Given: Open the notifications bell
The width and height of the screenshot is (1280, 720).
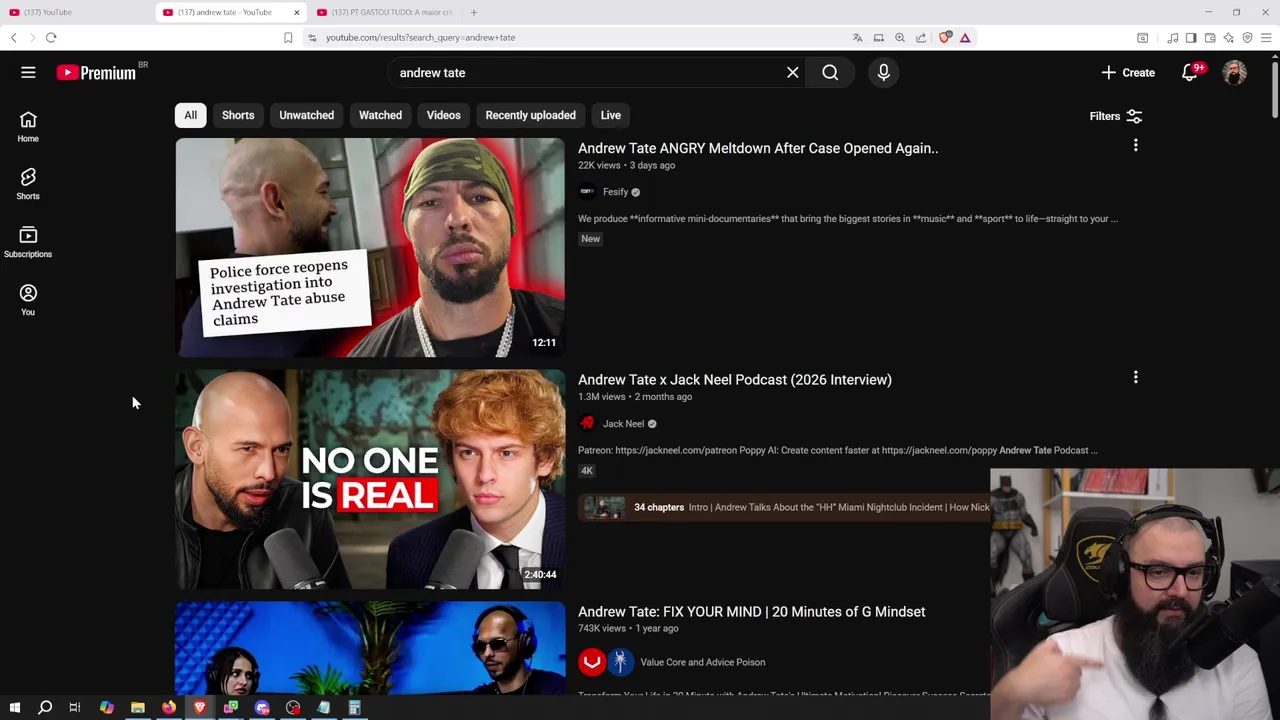Looking at the screenshot, I should (x=1190, y=72).
